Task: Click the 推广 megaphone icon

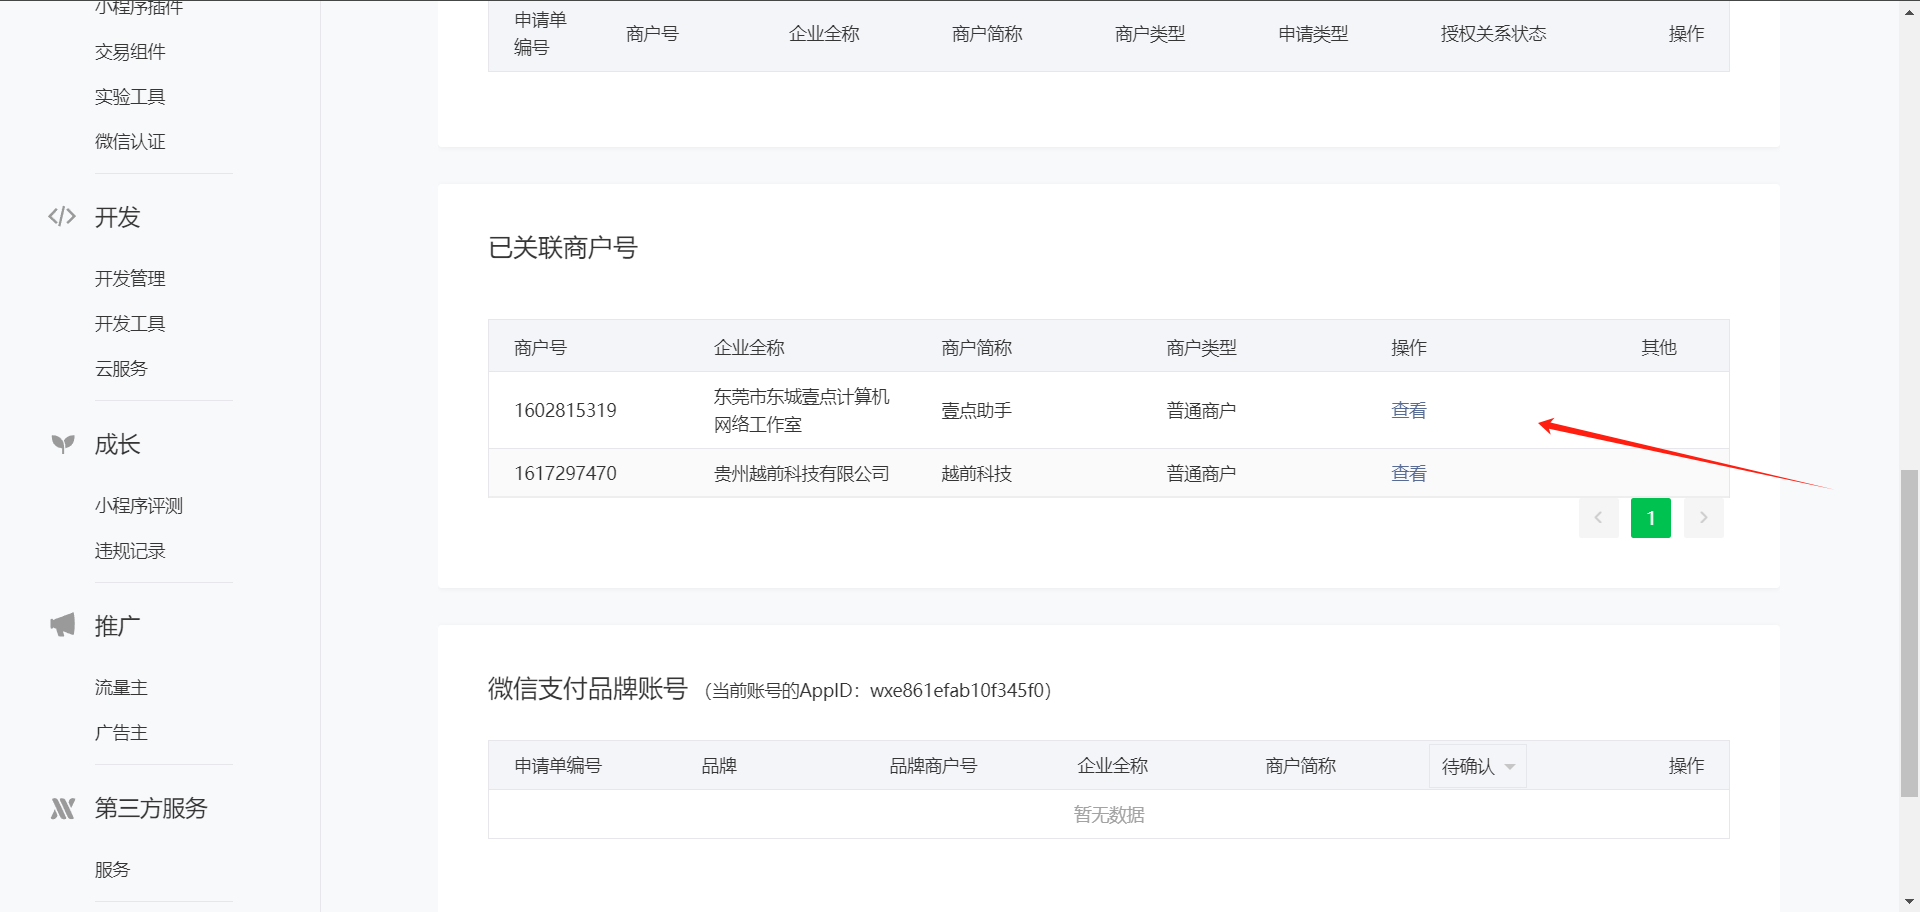Action: (x=63, y=626)
